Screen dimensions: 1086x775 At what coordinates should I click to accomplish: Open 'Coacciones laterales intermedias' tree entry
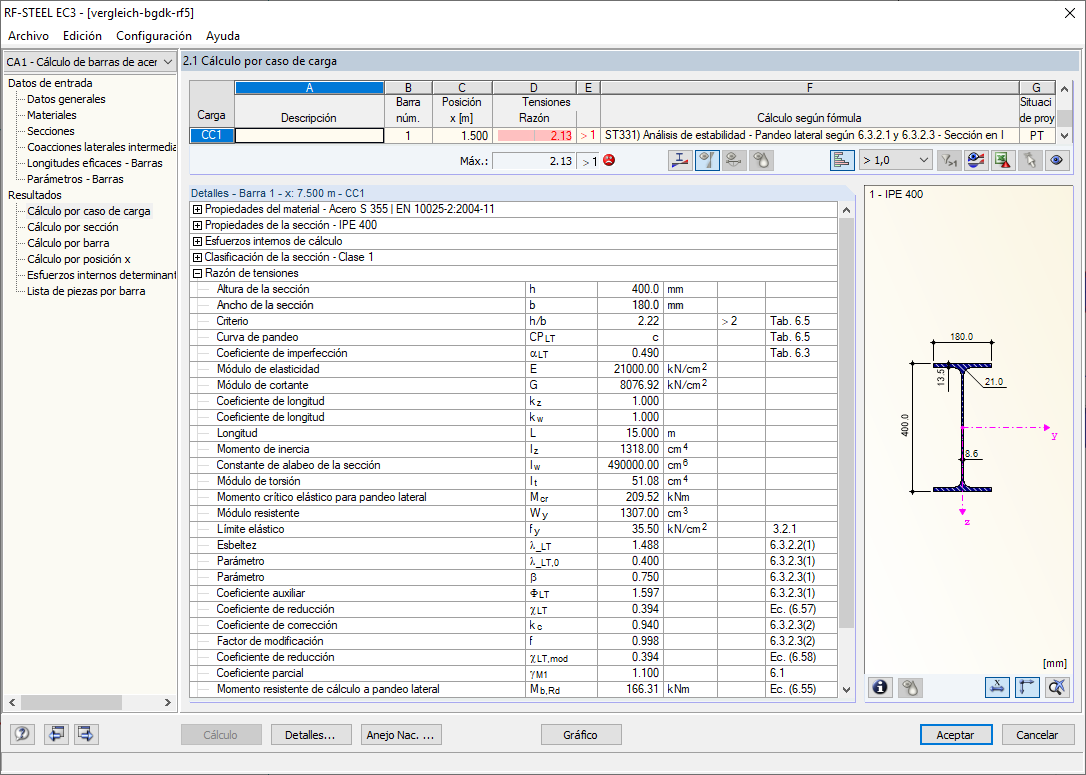pyautogui.click(x=101, y=147)
